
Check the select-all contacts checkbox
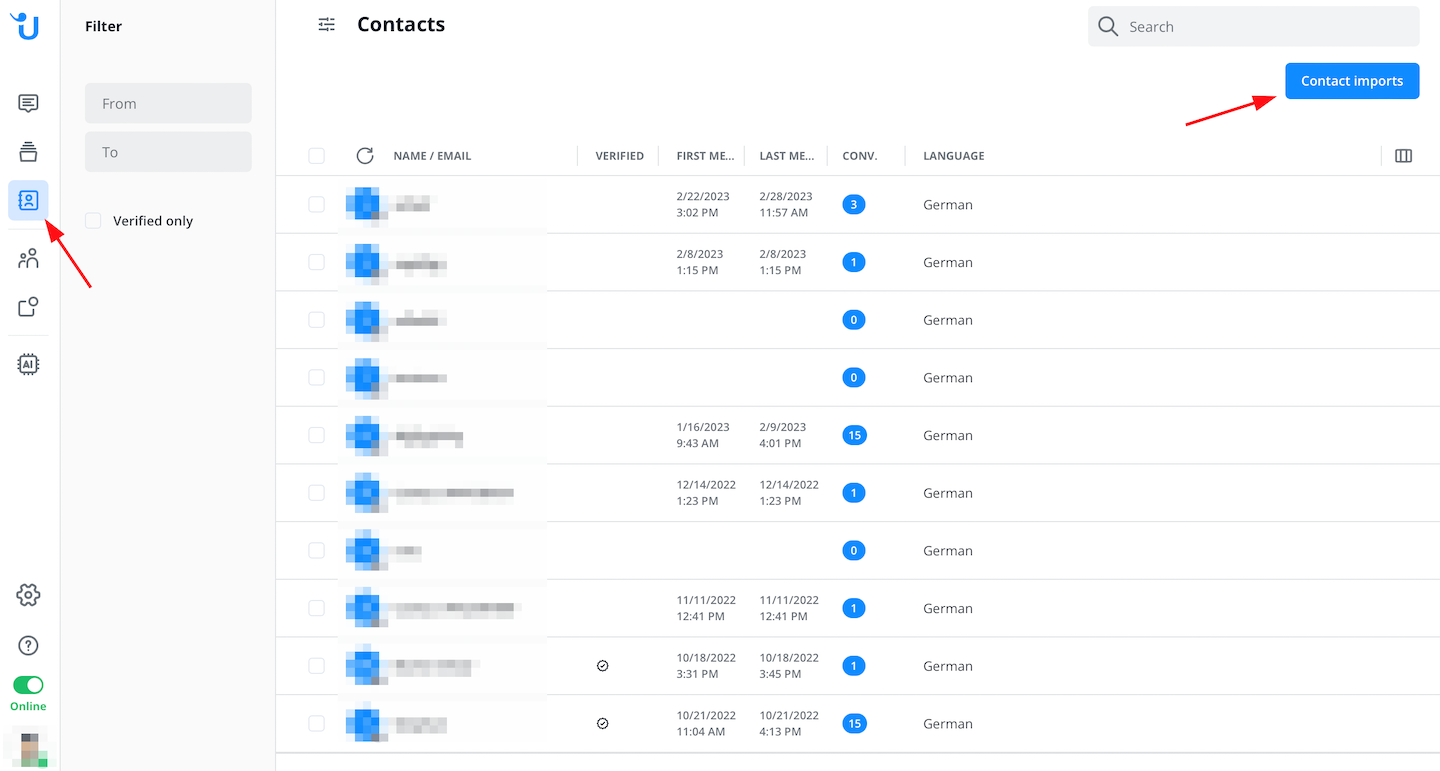[x=317, y=156]
